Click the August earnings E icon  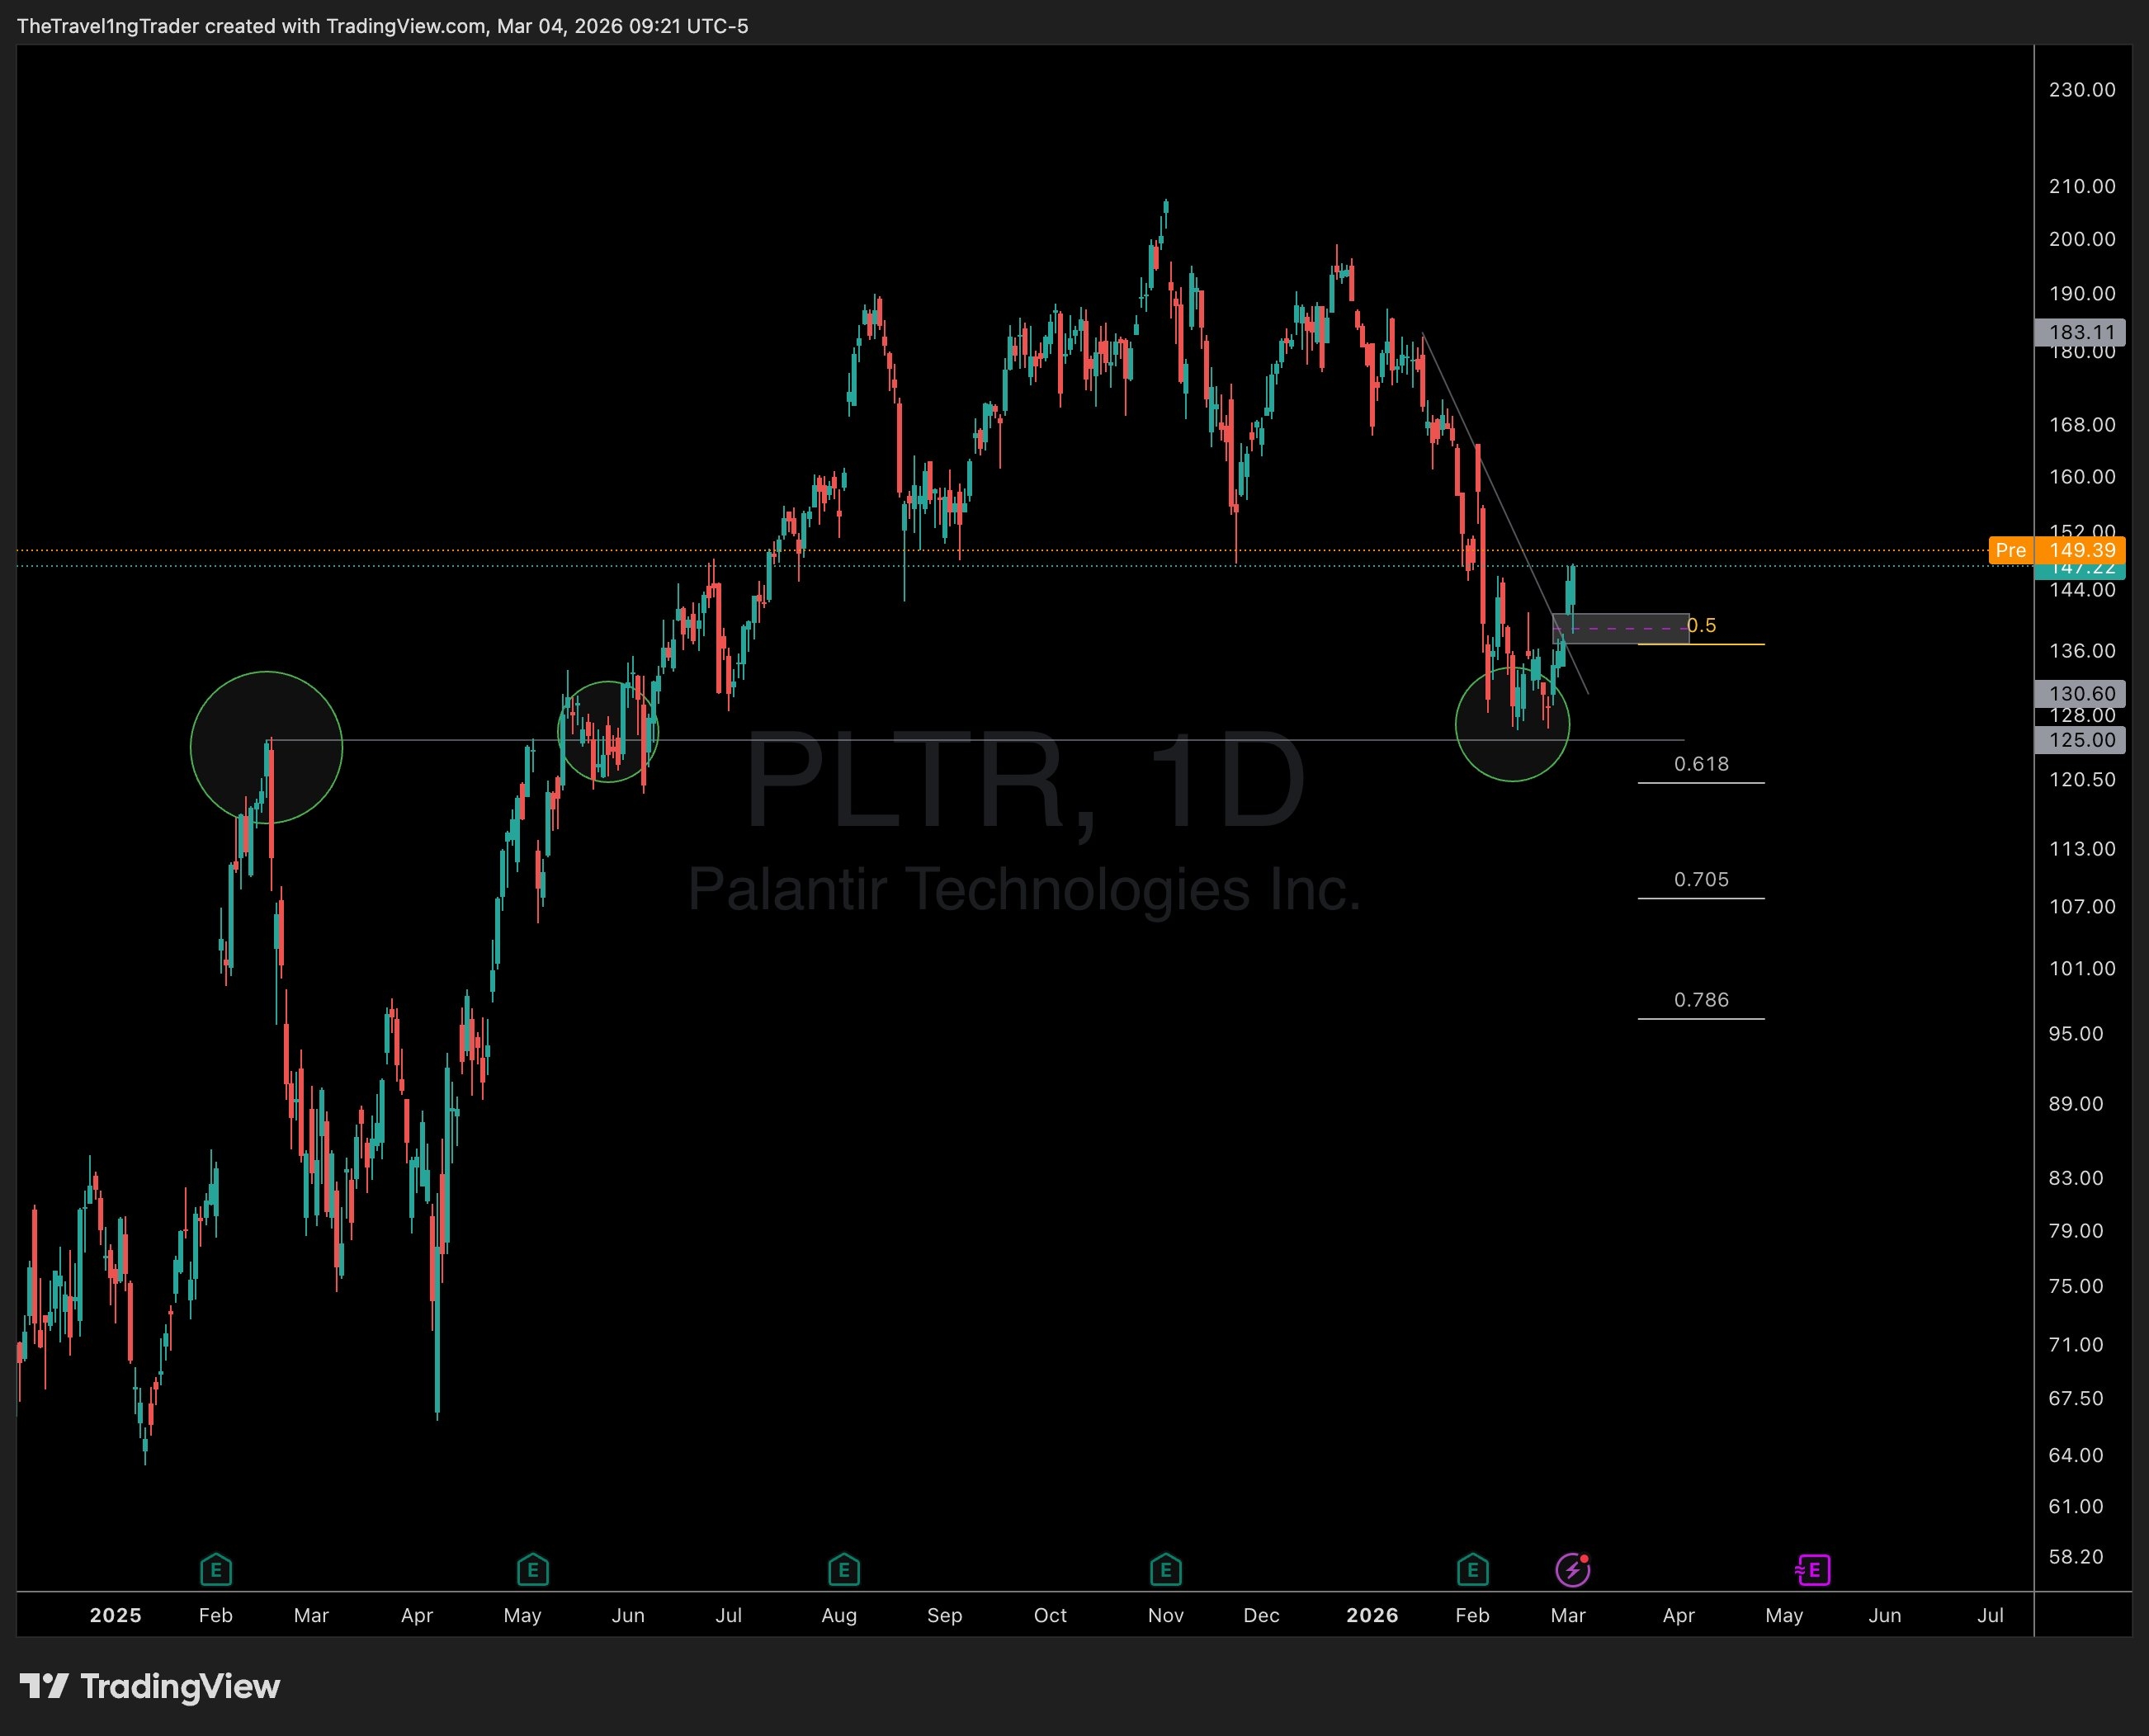(x=844, y=1570)
